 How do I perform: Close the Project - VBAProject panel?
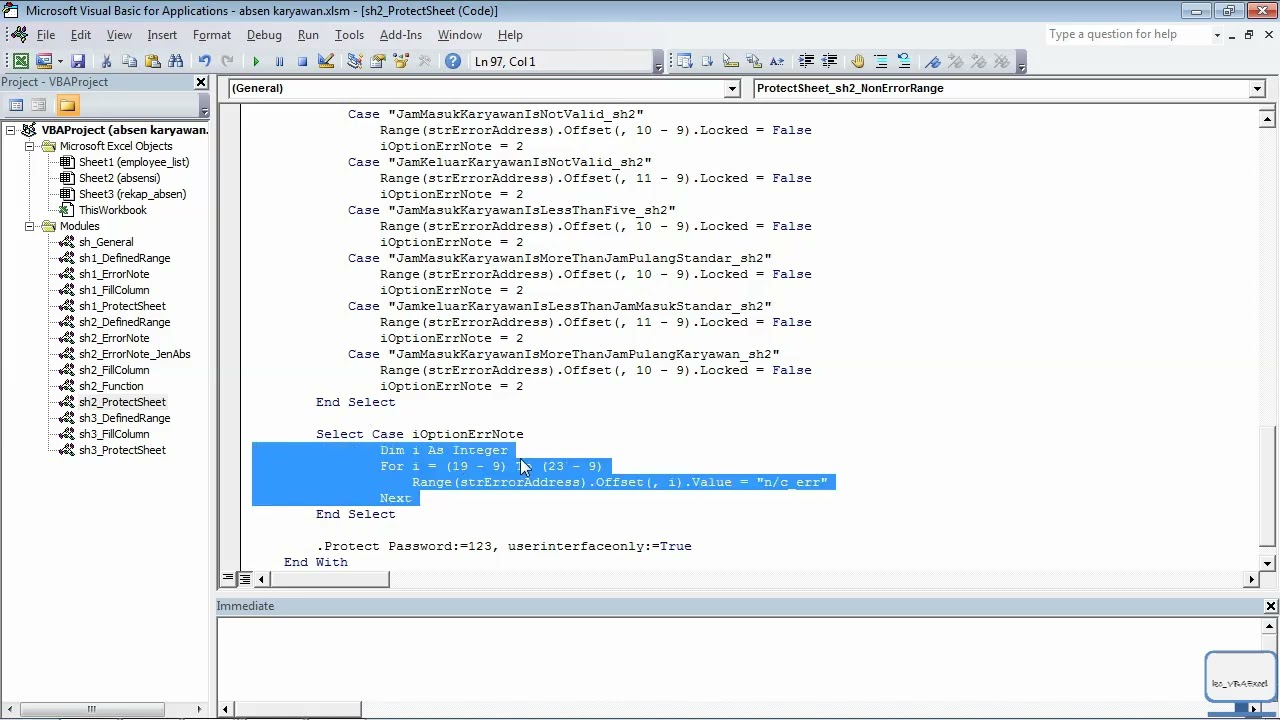tap(201, 82)
